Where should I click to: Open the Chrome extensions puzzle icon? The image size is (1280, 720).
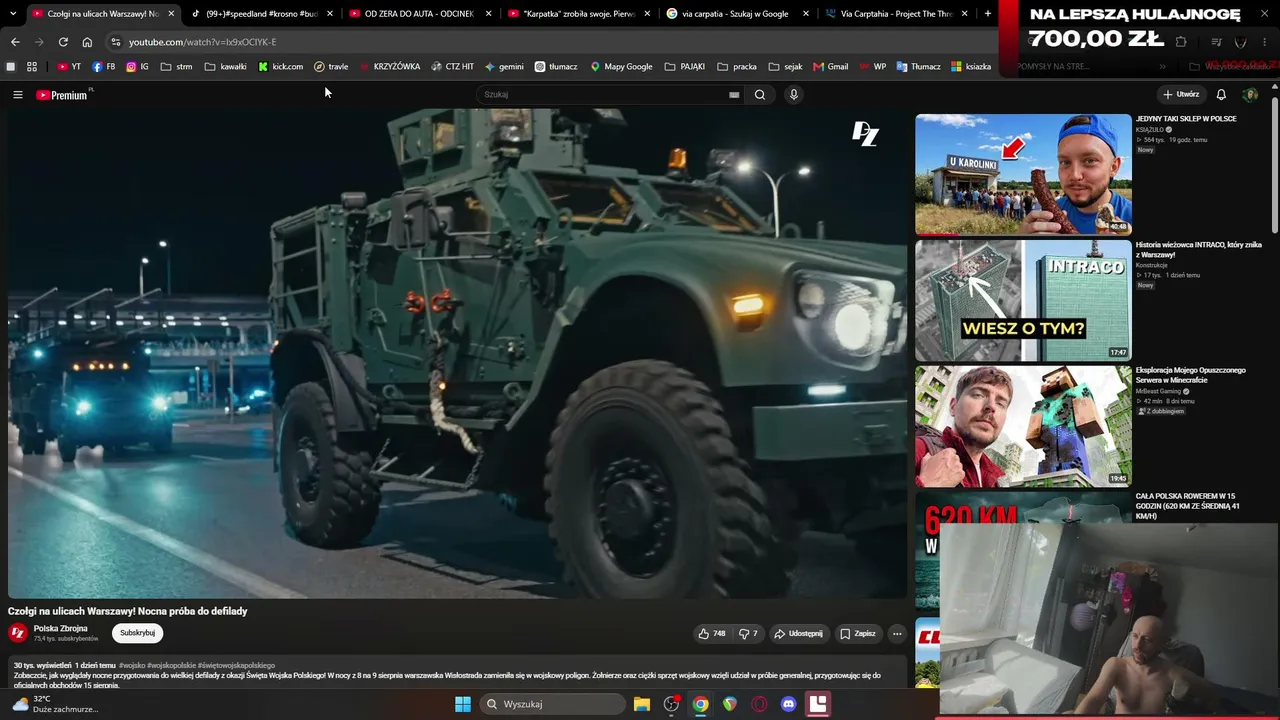coord(1181,42)
